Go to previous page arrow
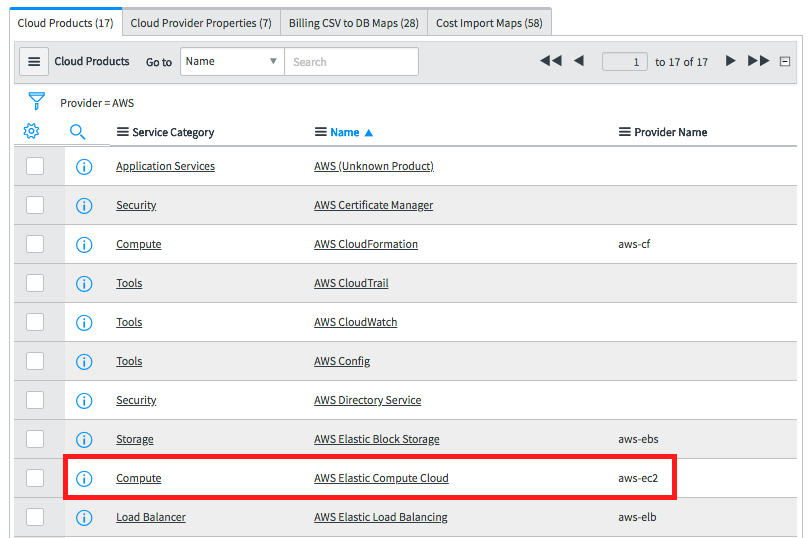This screenshot has width=812, height=538. click(579, 61)
